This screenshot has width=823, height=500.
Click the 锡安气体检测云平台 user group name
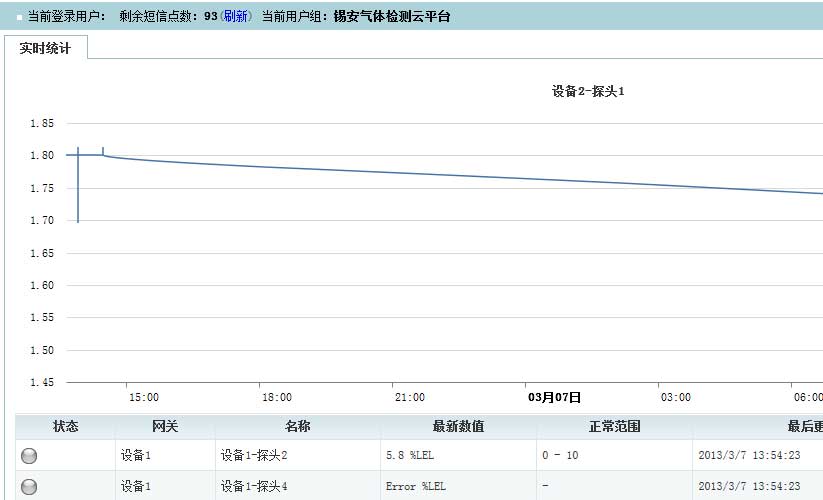(392, 17)
